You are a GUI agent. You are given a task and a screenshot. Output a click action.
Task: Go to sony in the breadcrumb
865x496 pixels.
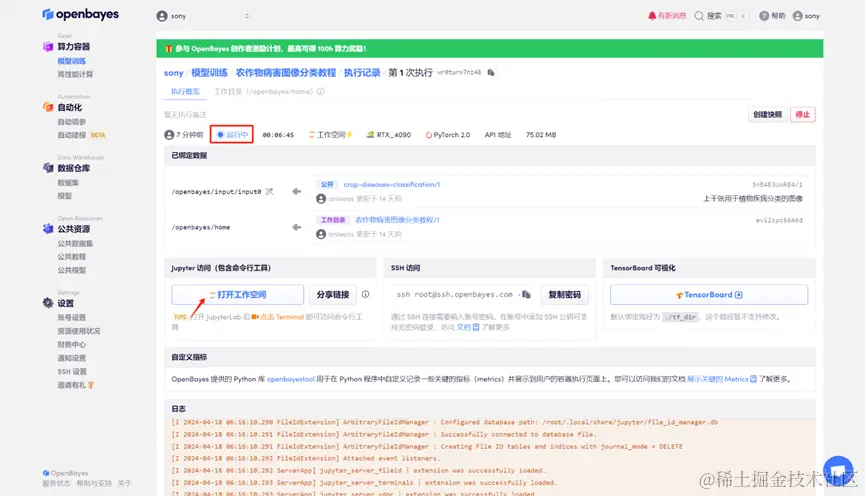tap(173, 73)
